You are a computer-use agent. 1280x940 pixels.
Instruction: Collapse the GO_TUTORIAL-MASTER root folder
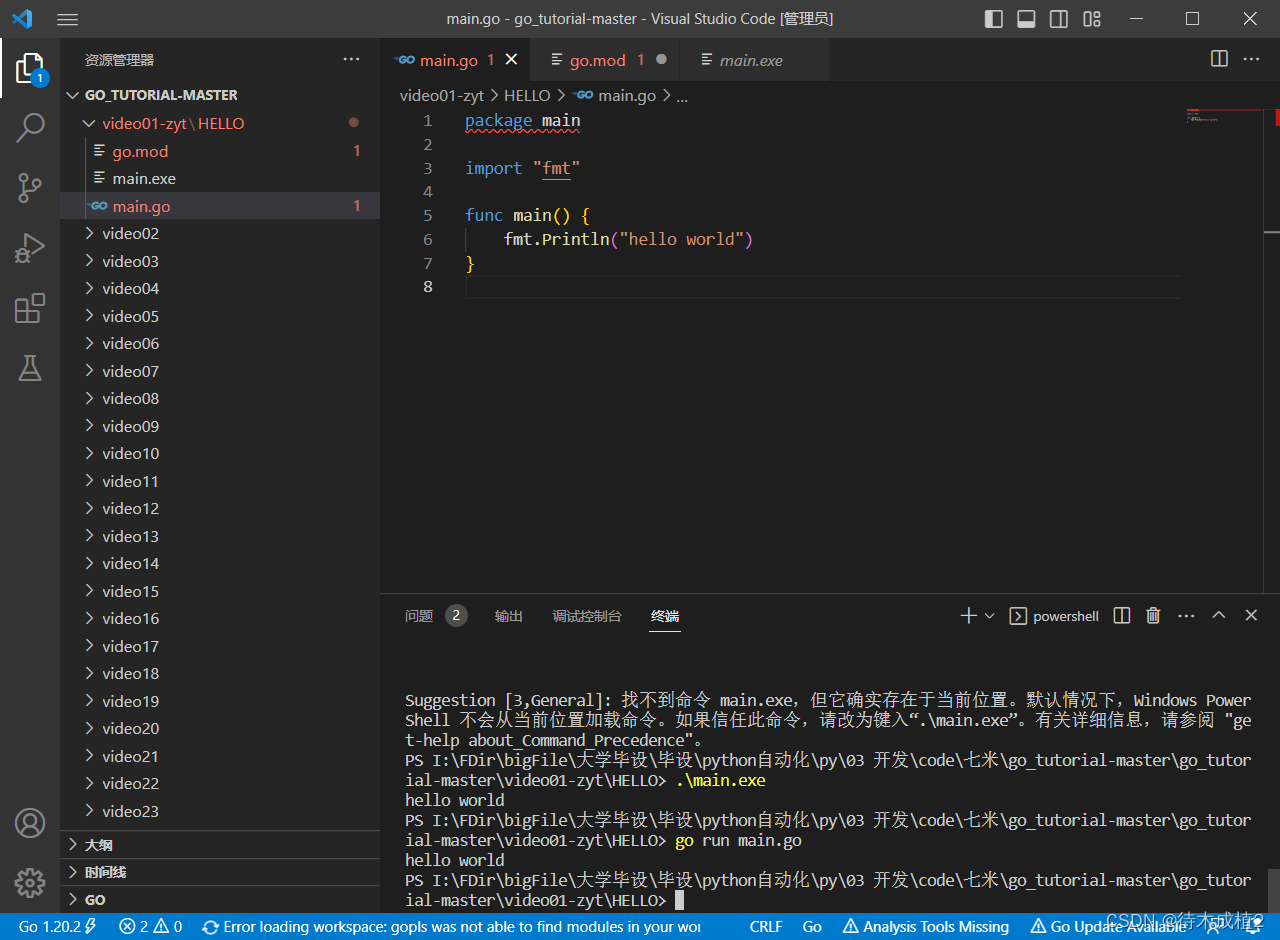[x=220, y=95]
